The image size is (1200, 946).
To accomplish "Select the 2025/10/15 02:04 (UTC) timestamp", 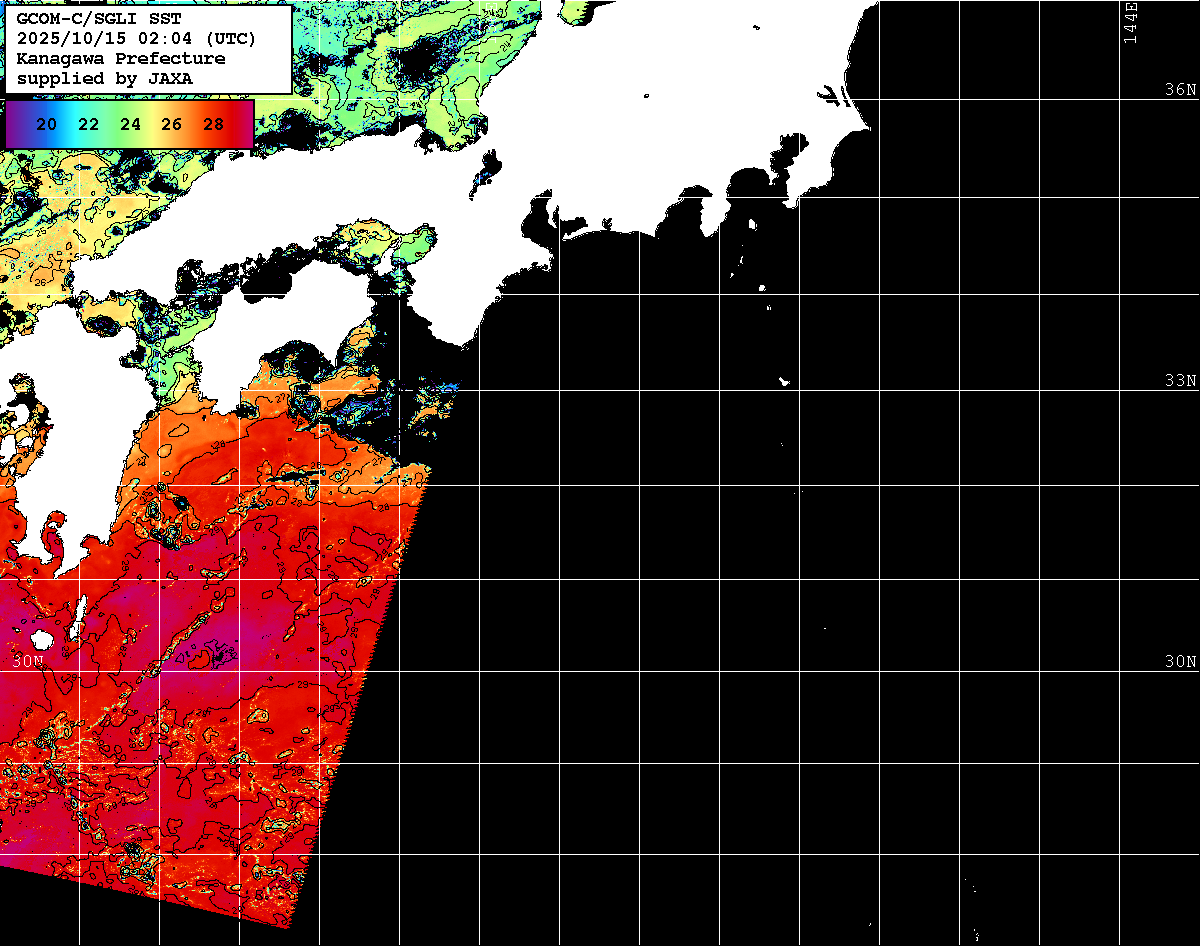I will 136,38.
